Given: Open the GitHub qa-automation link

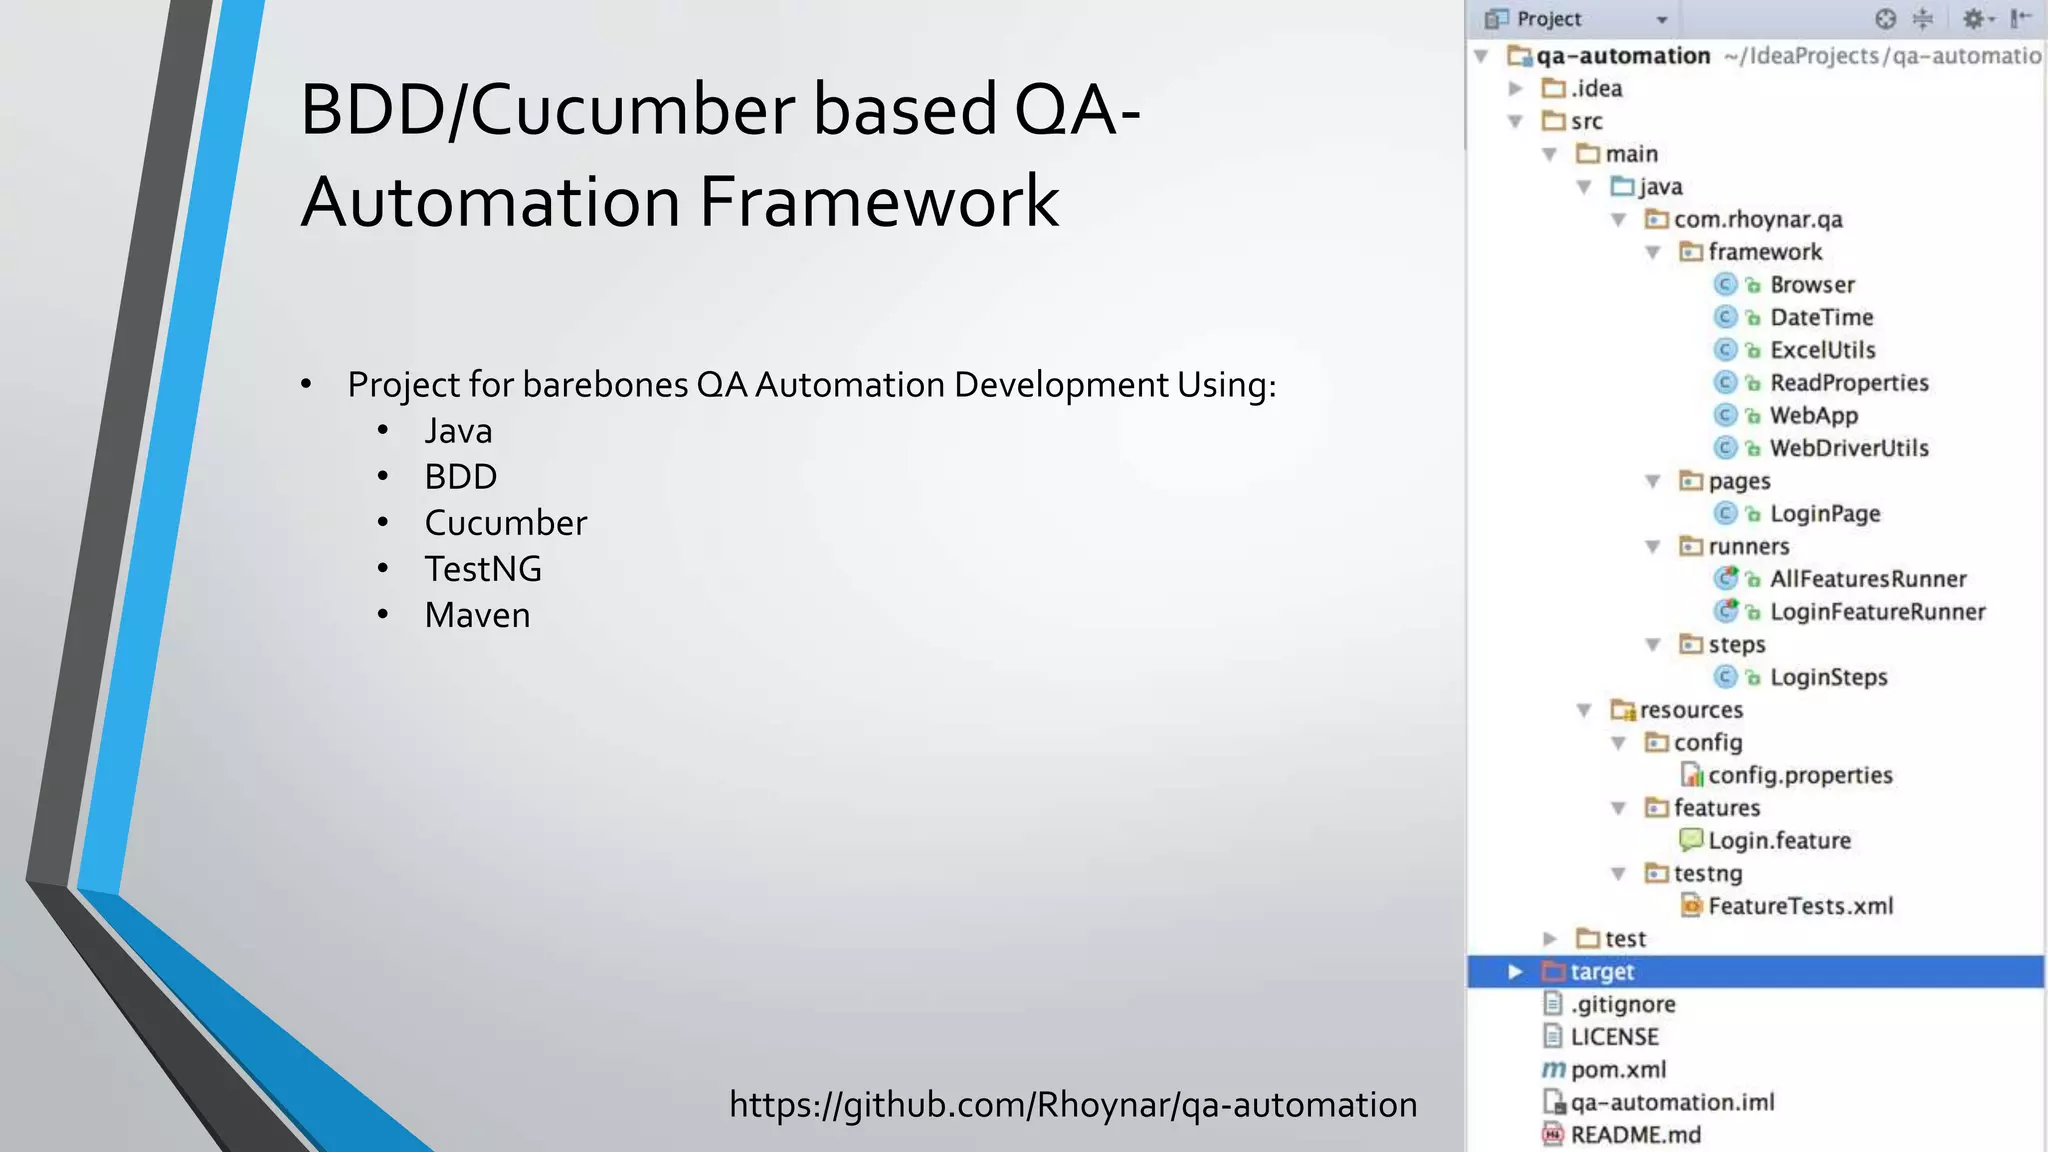Looking at the screenshot, I should [1073, 1105].
